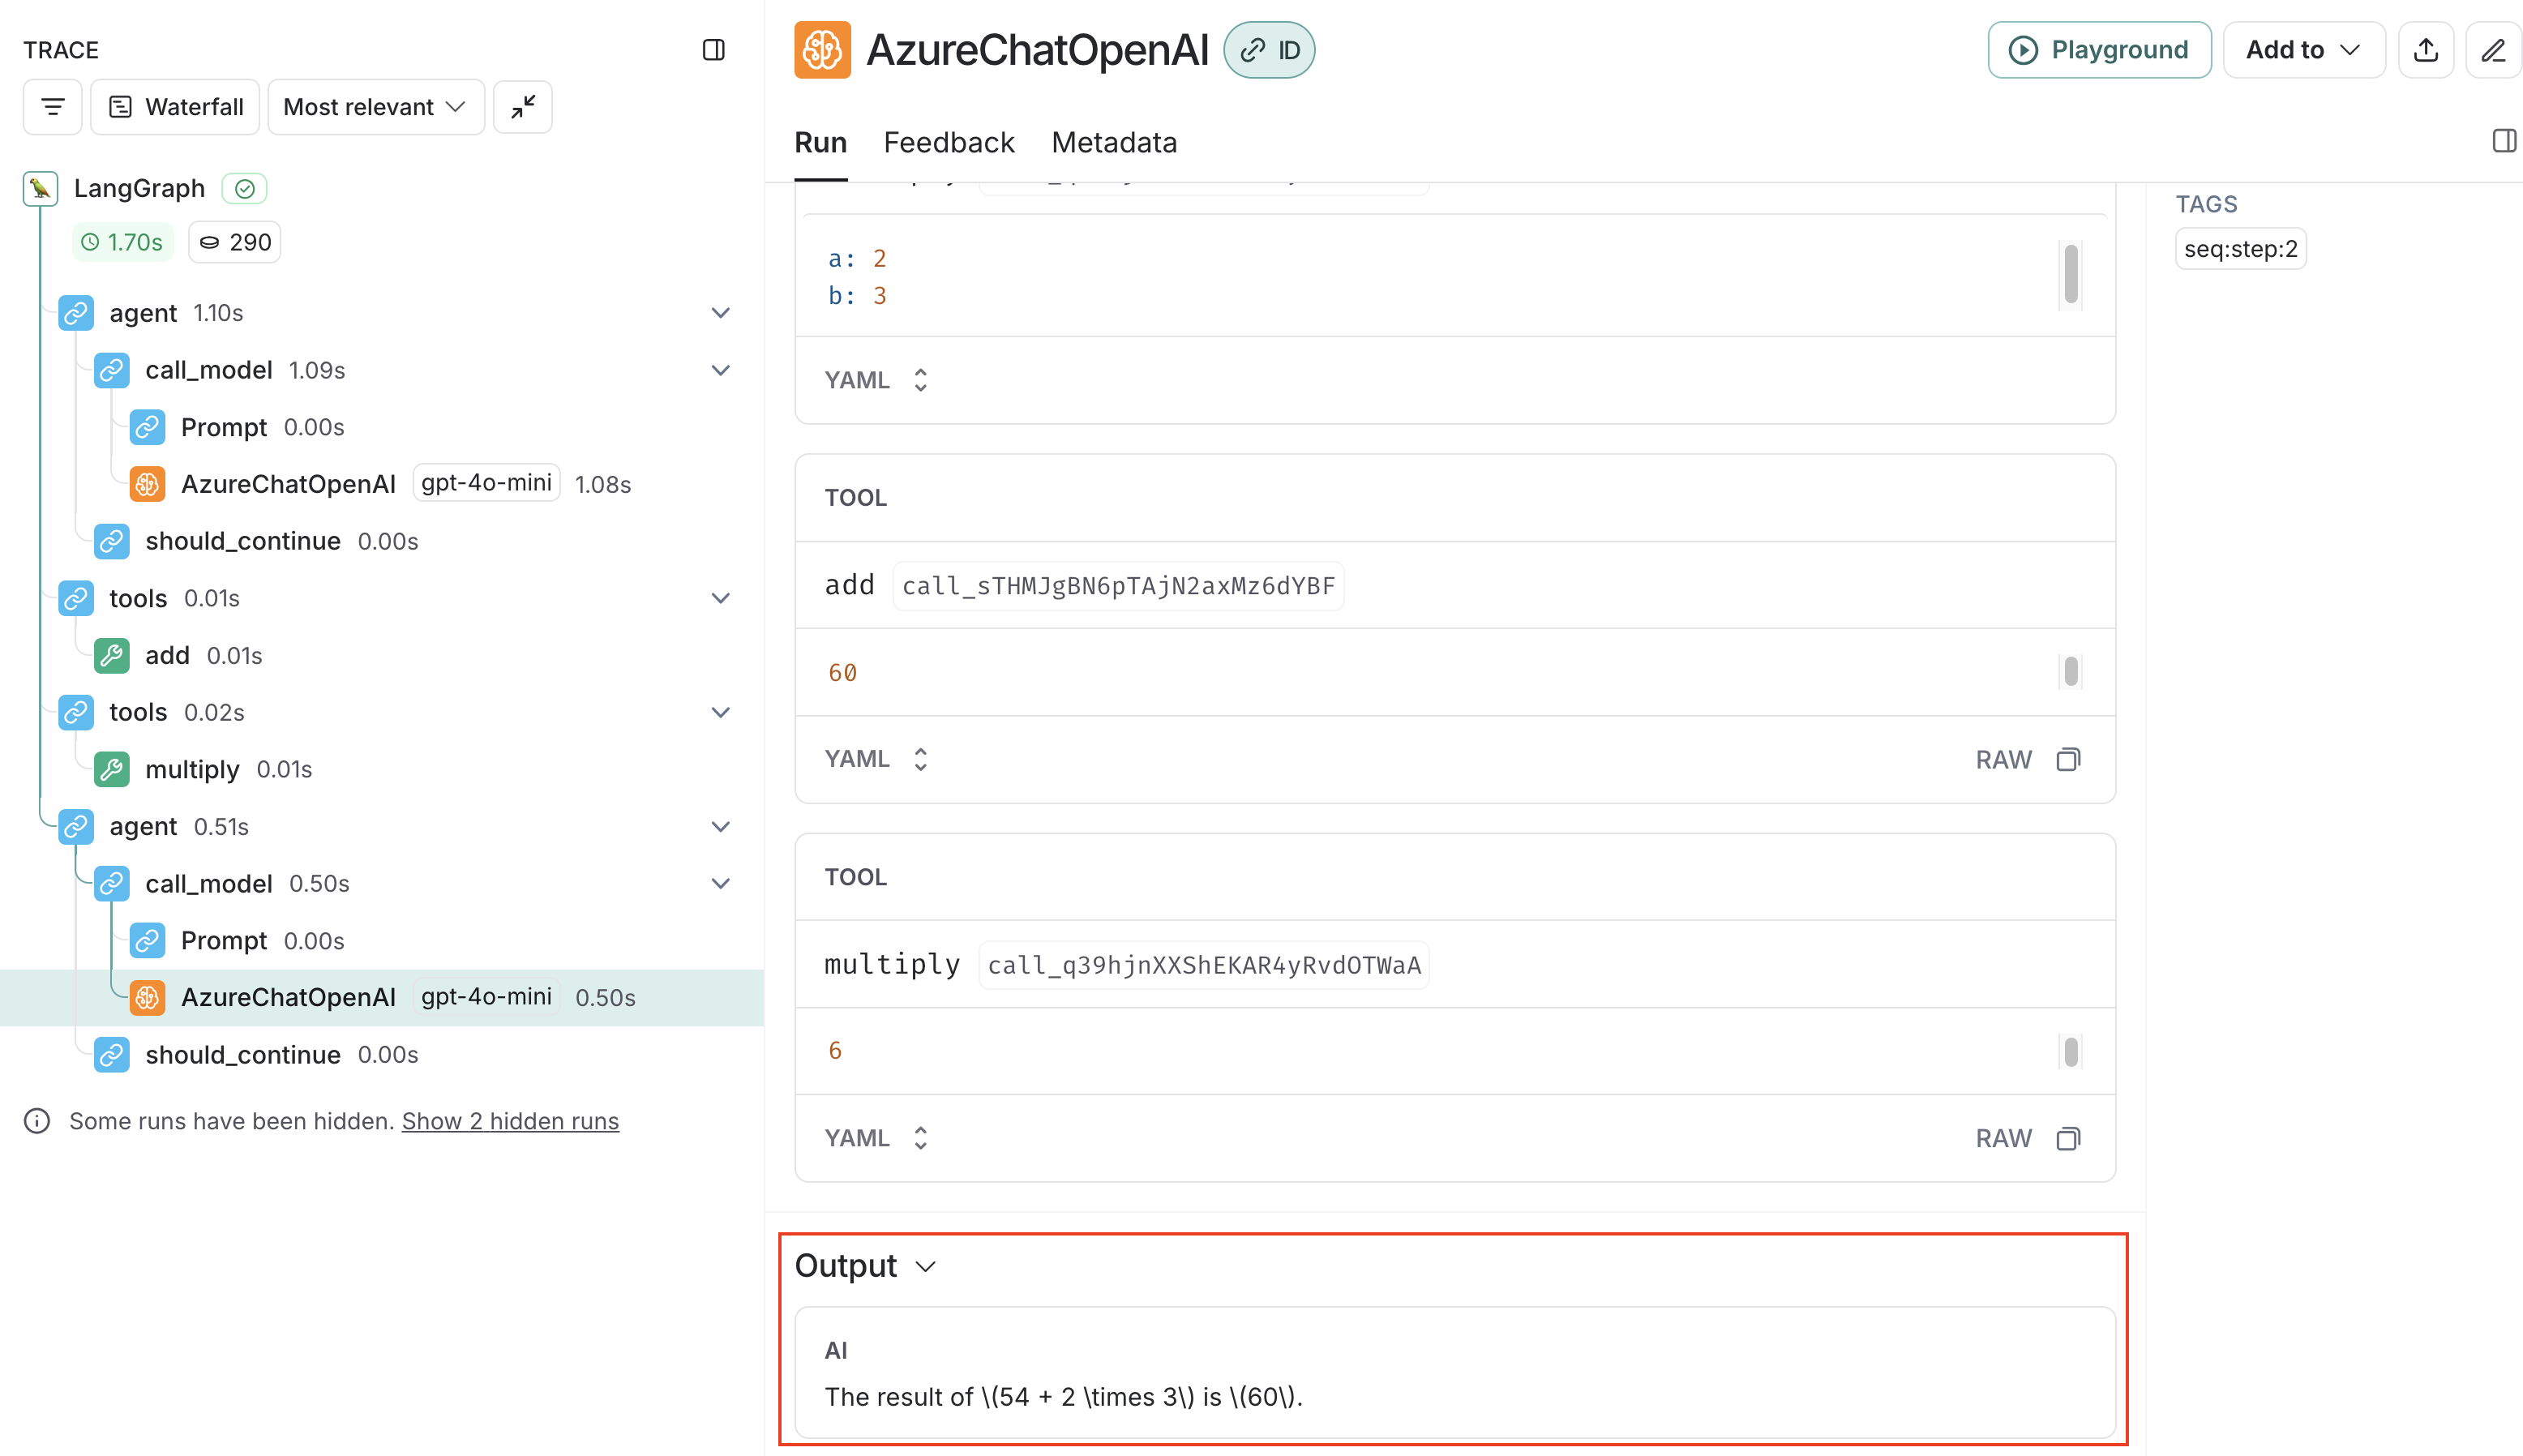The width and height of the screenshot is (2523, 1456).
Task: Open the Add to dropdown
Action: [x=2303, y=49]
